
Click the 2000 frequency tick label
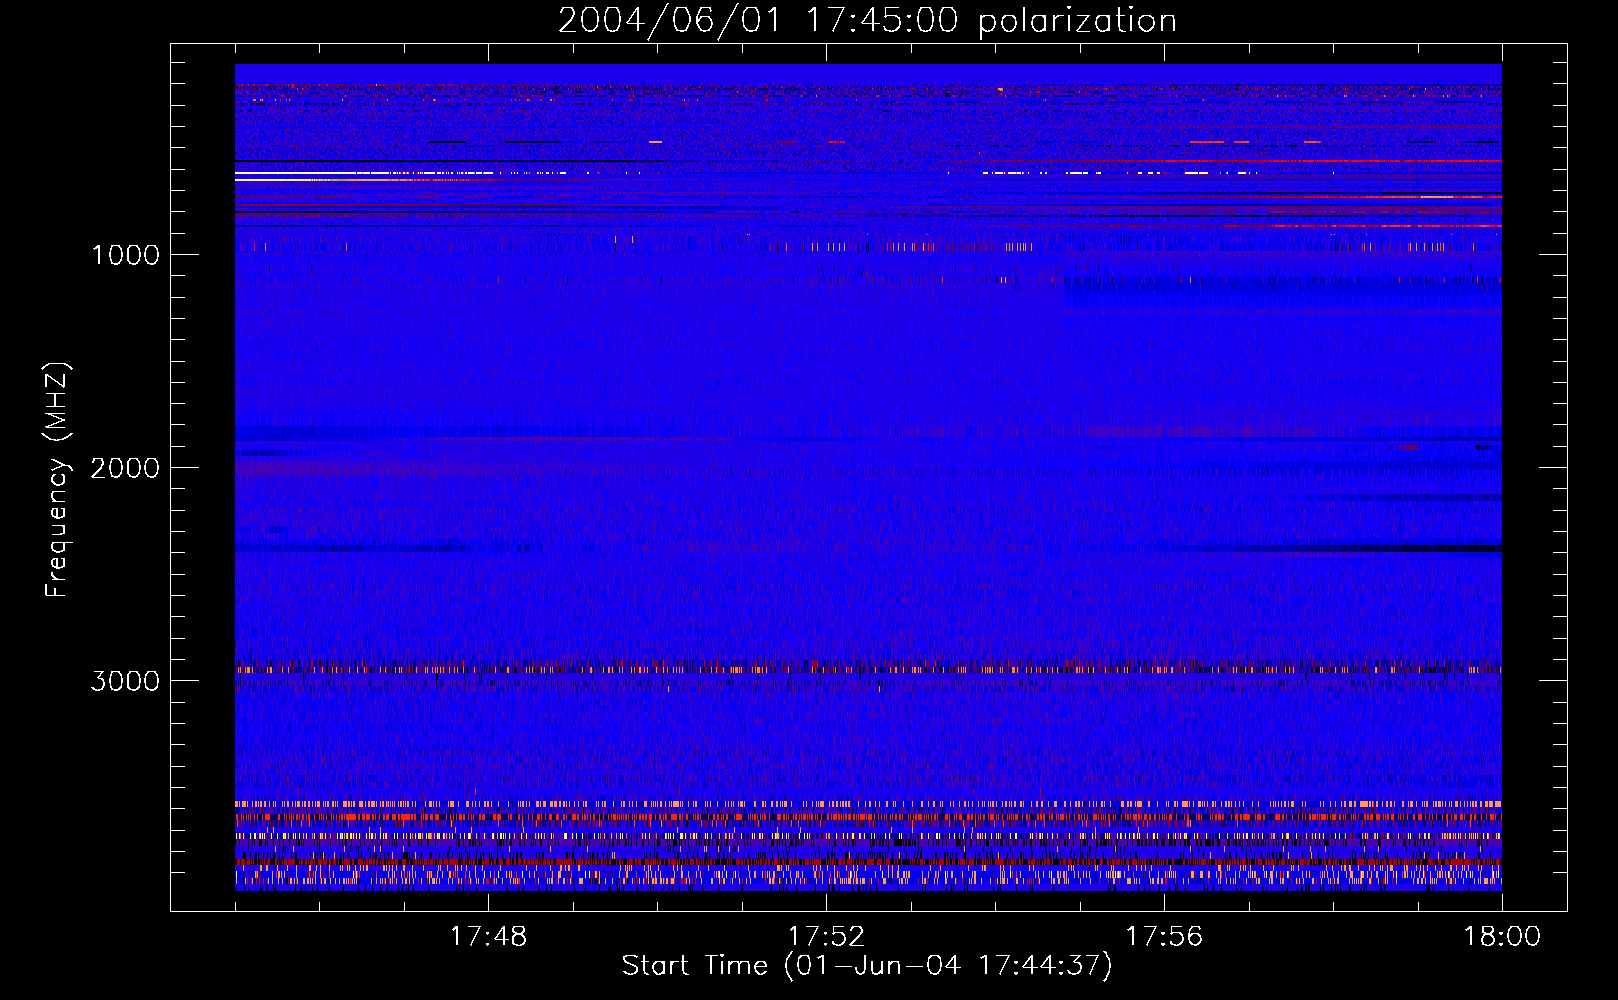pyautogui.click(x=125, y=468)
